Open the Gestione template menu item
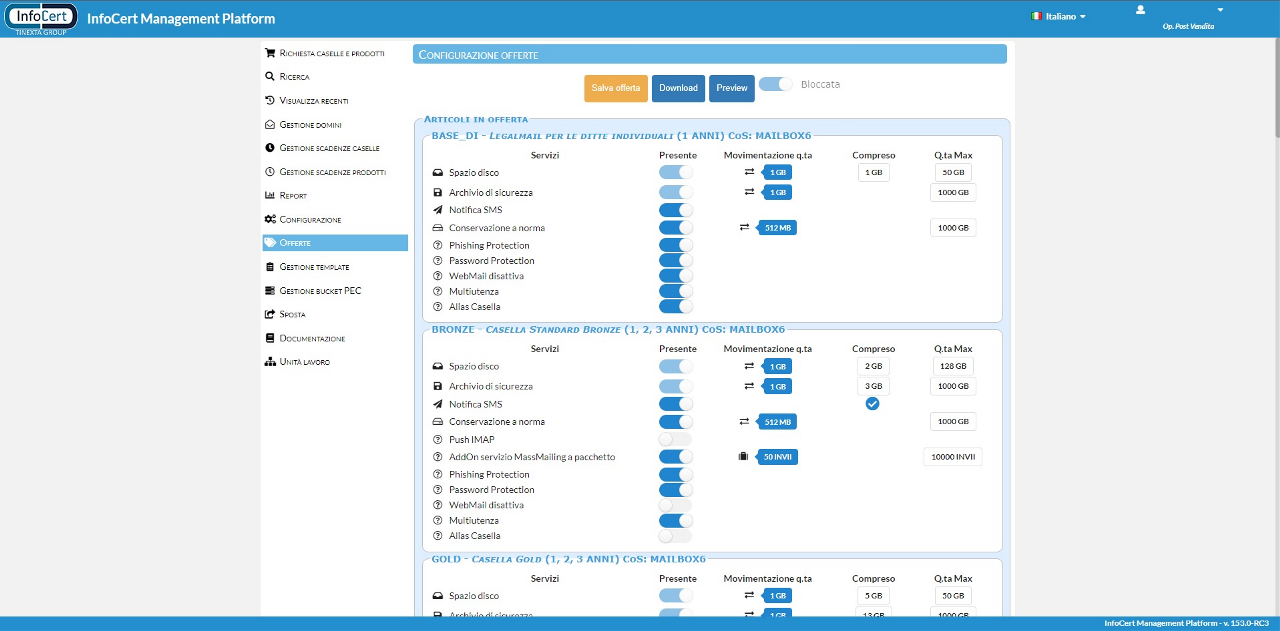 pos(314,267)
